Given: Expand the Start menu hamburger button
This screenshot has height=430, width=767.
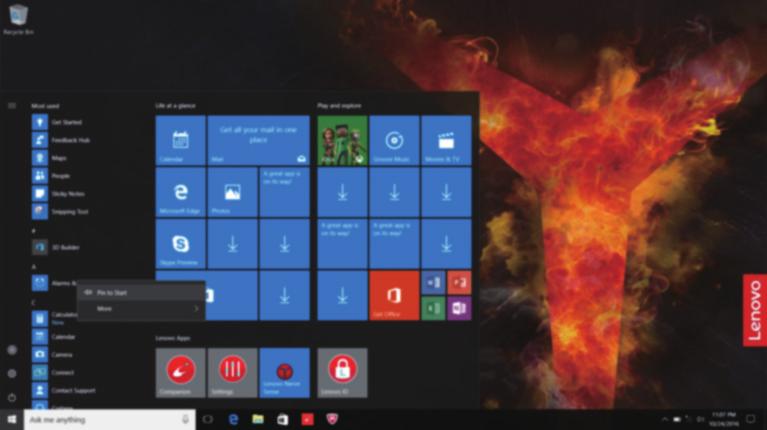Looking at the screenshot, I should point(12,106).
